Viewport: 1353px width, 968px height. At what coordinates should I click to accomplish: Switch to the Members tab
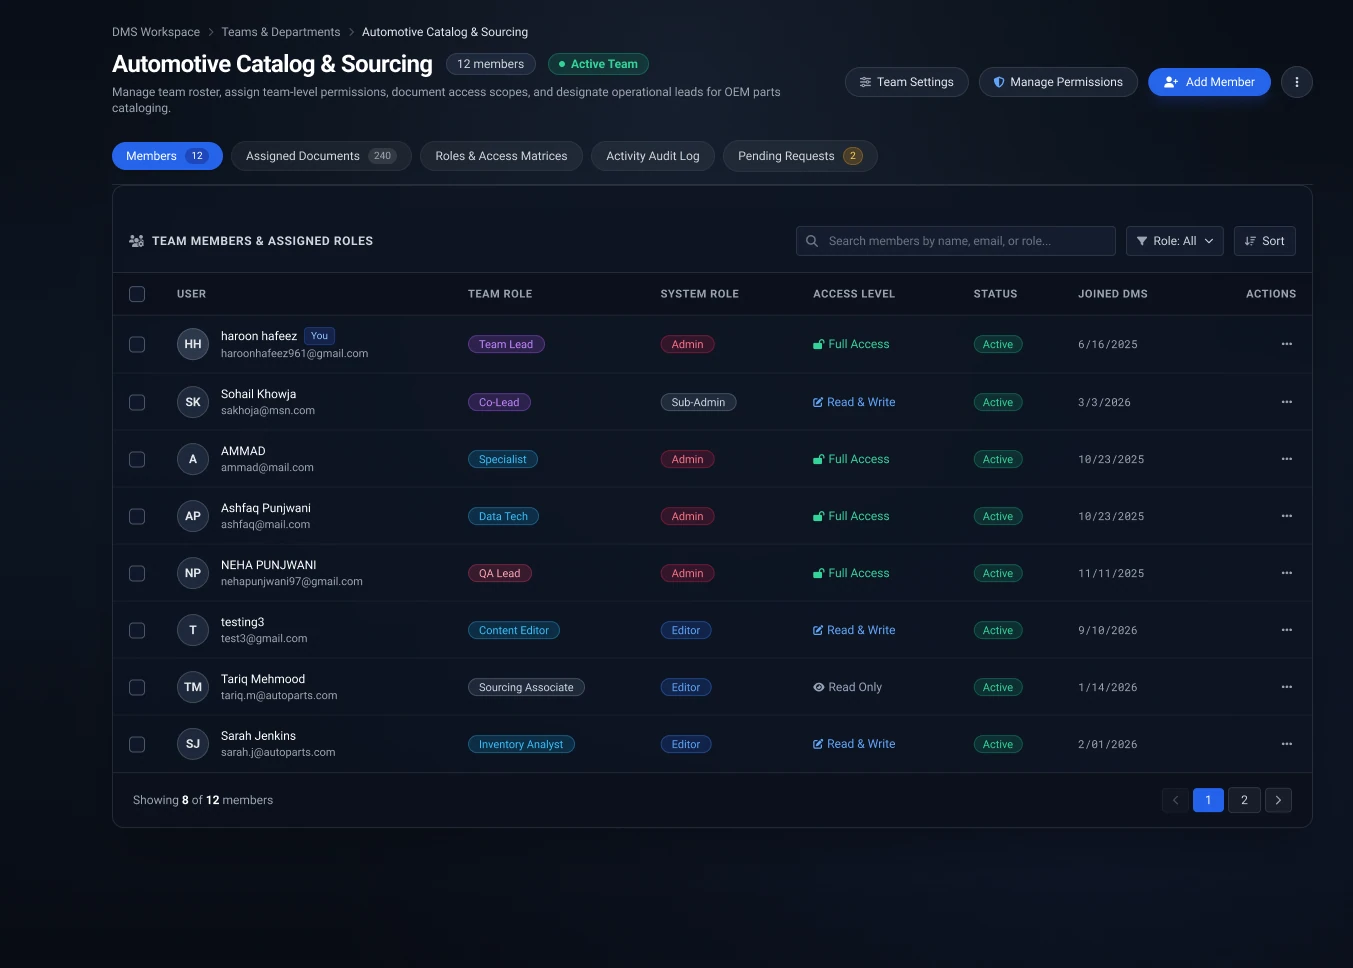pos(167,156)
